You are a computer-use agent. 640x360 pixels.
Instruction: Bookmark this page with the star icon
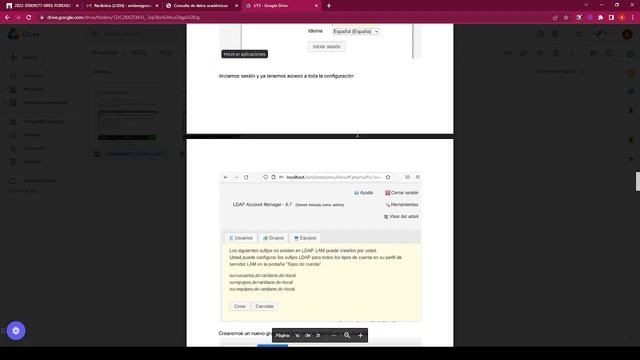(x=566, y=18)
